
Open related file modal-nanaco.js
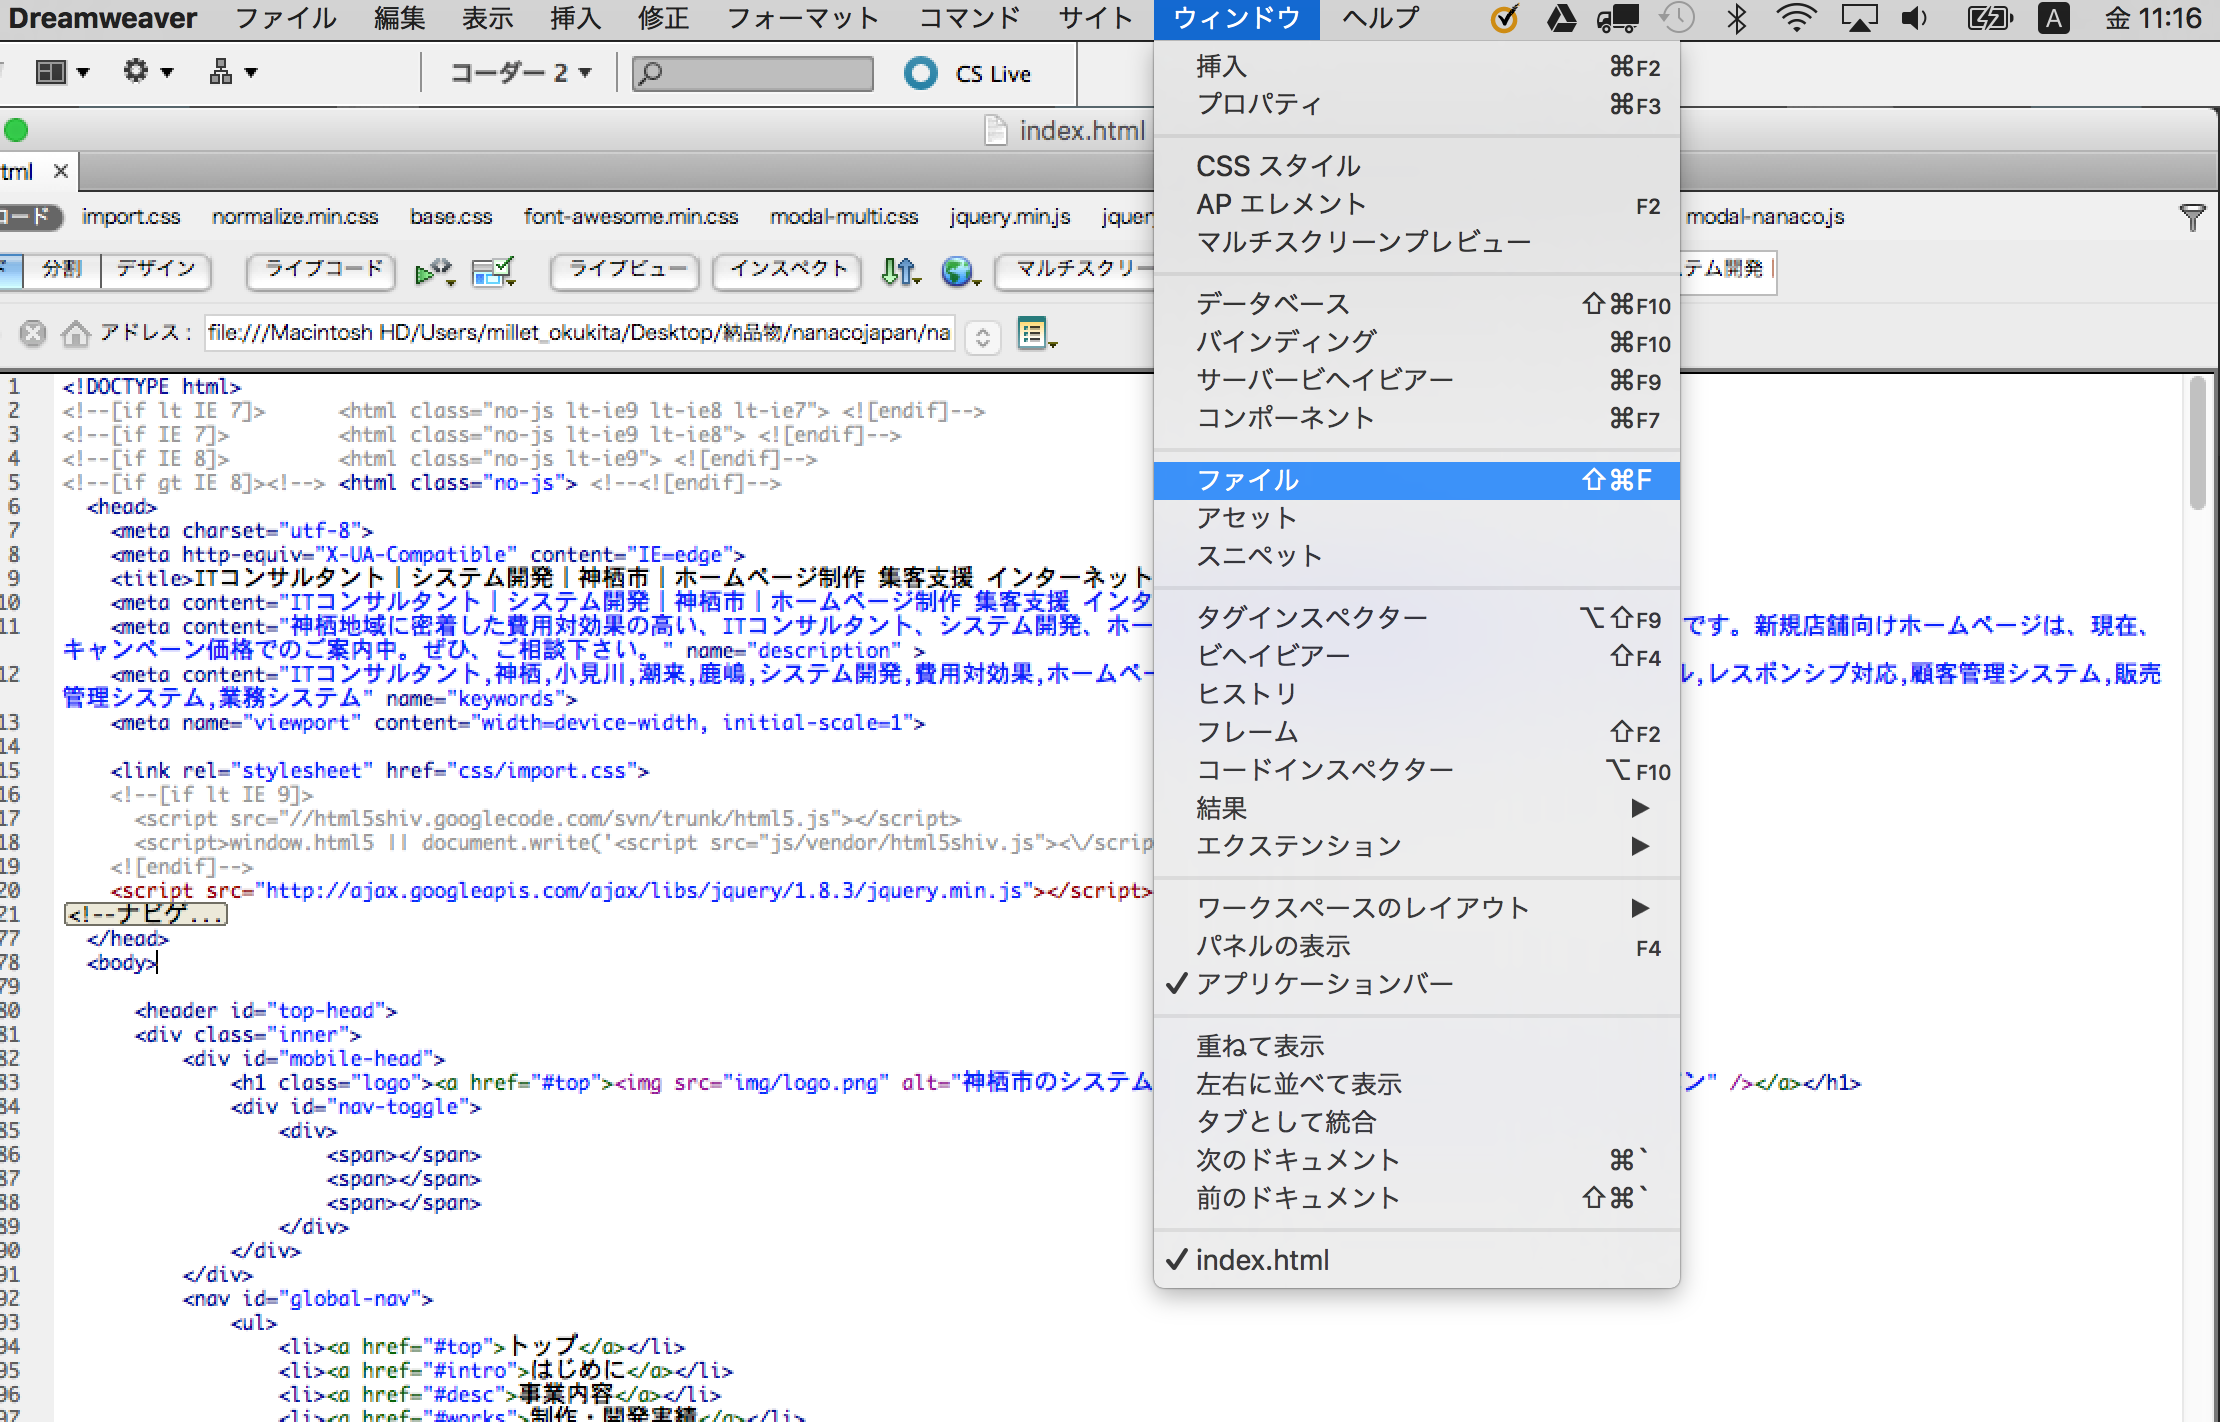tap(1765, 217)
